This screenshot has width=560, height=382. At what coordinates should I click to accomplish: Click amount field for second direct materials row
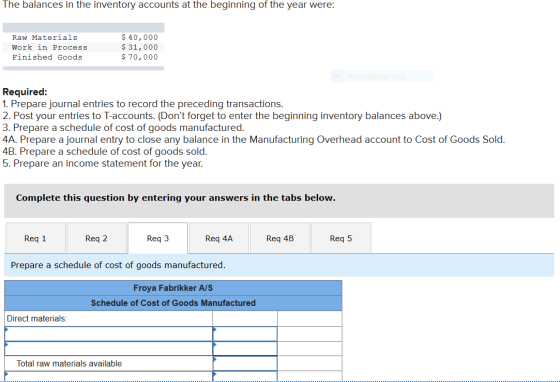245,348
